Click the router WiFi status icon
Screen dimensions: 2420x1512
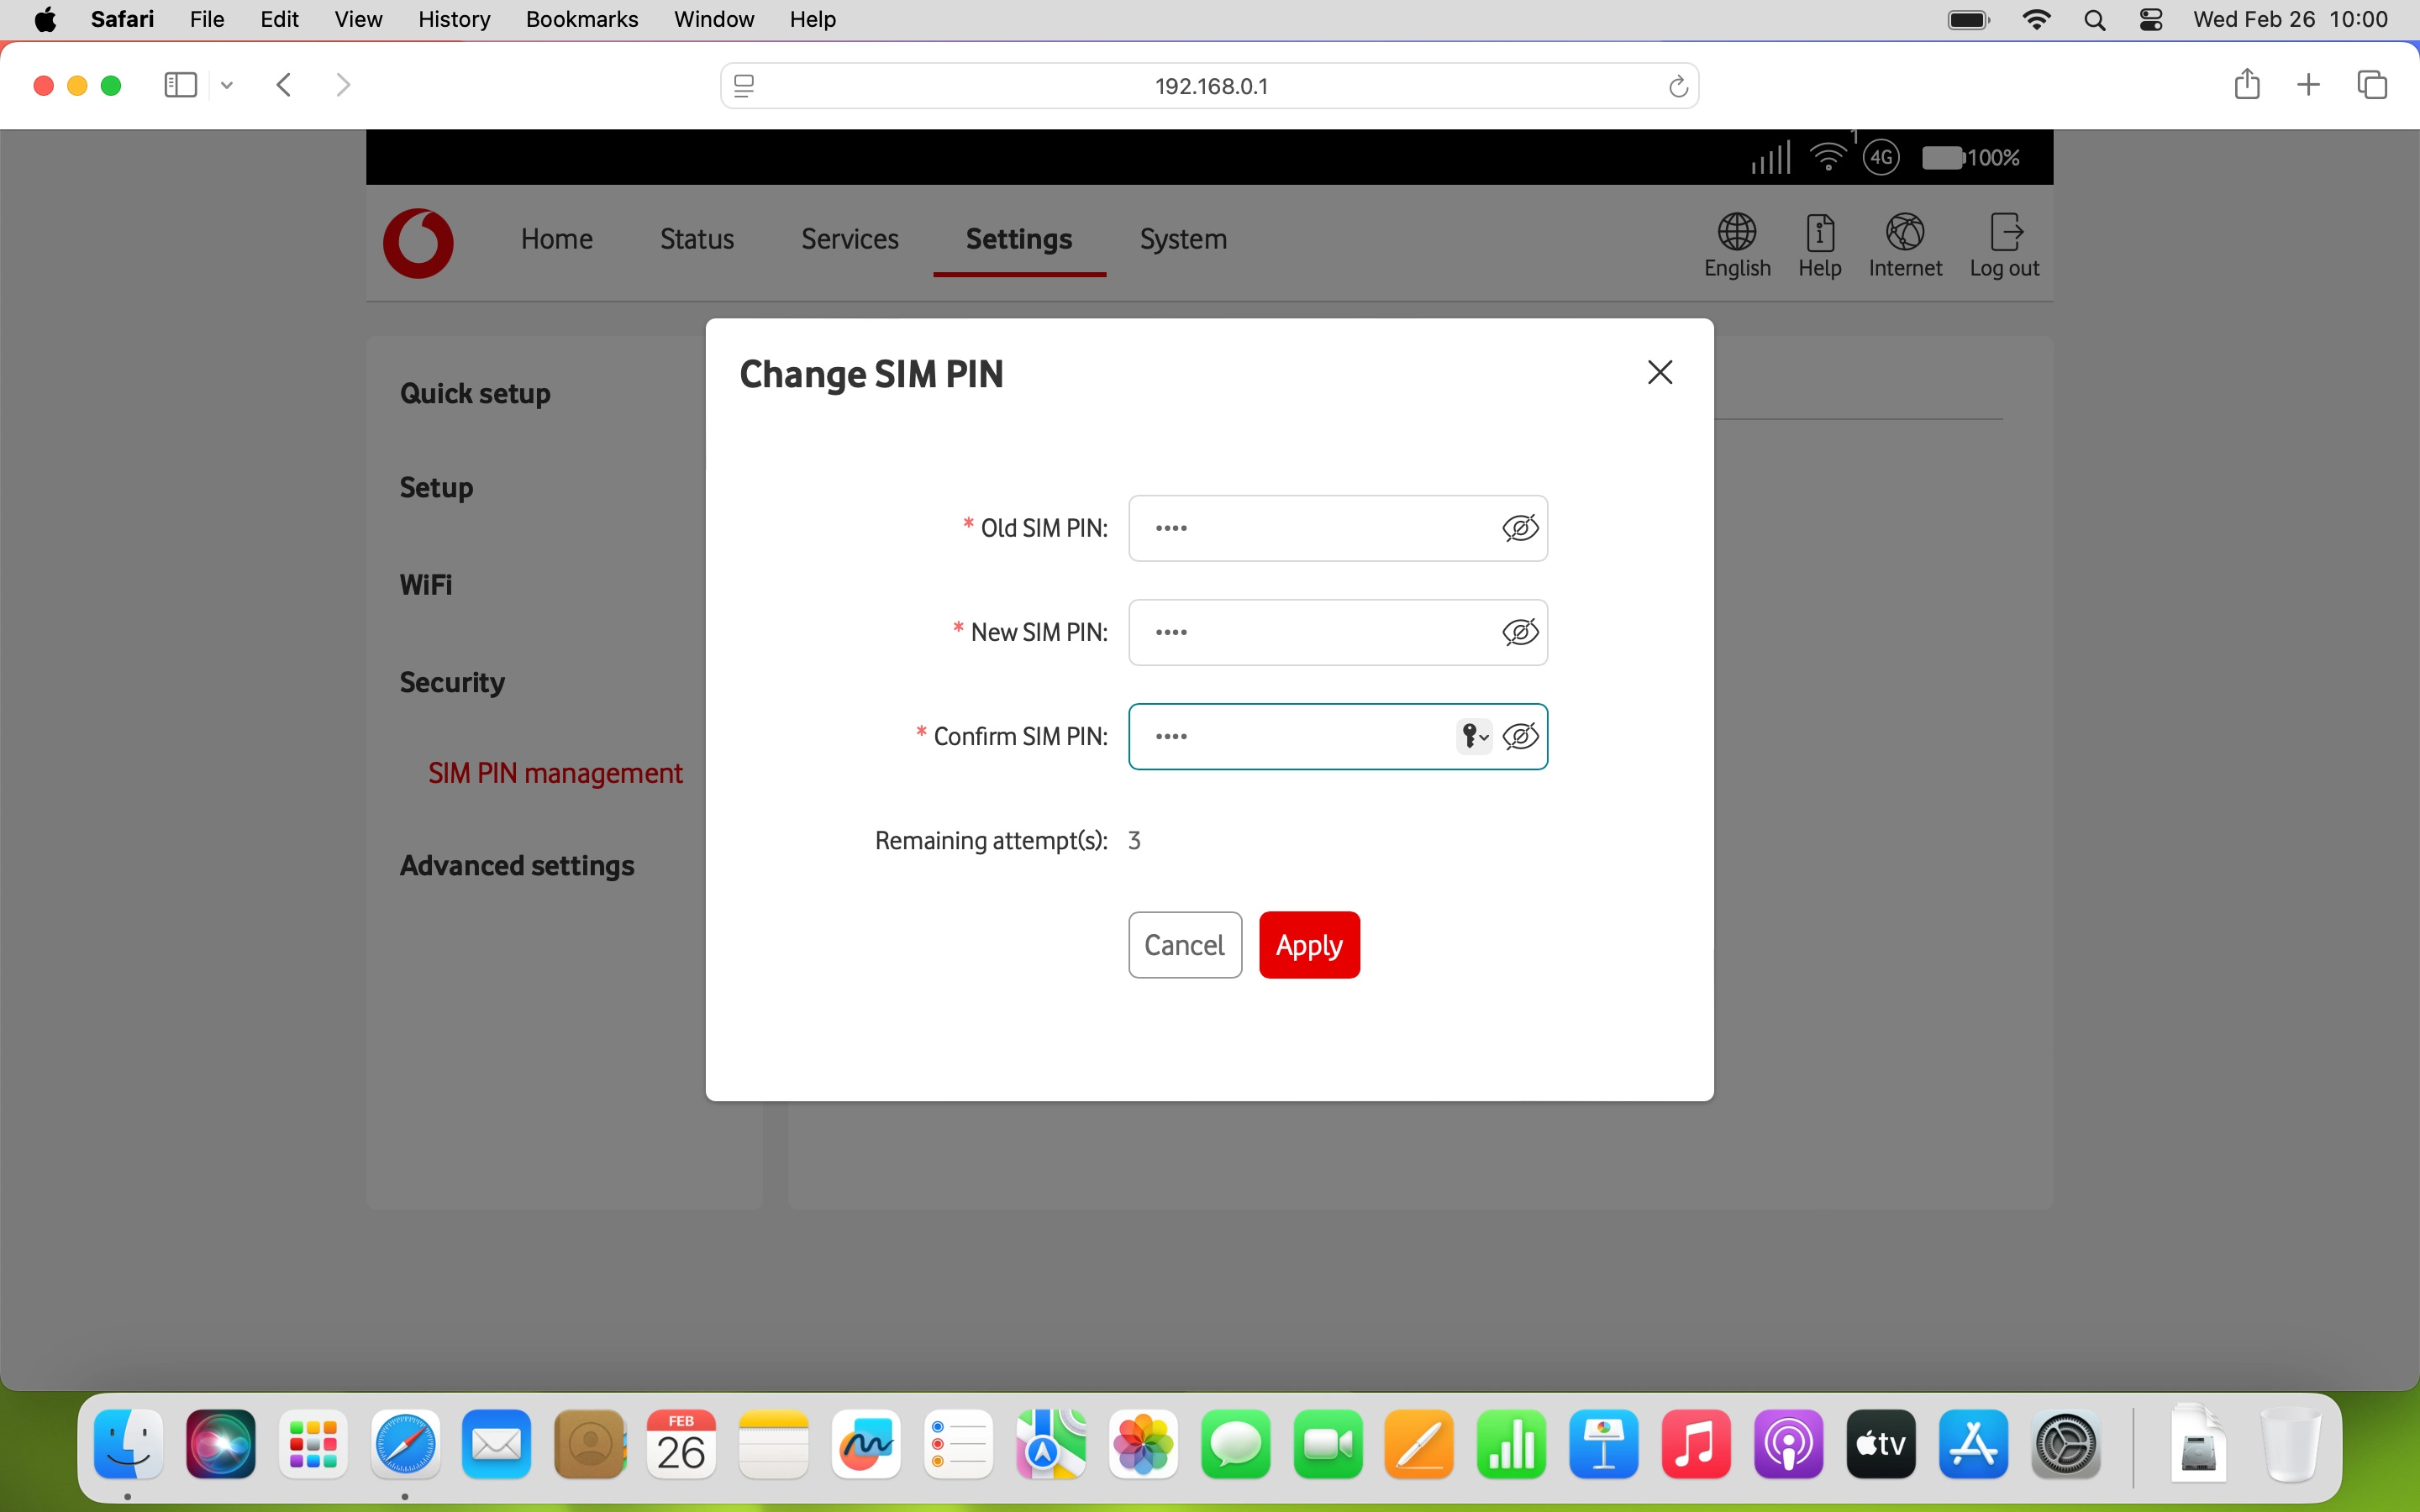1828,157
